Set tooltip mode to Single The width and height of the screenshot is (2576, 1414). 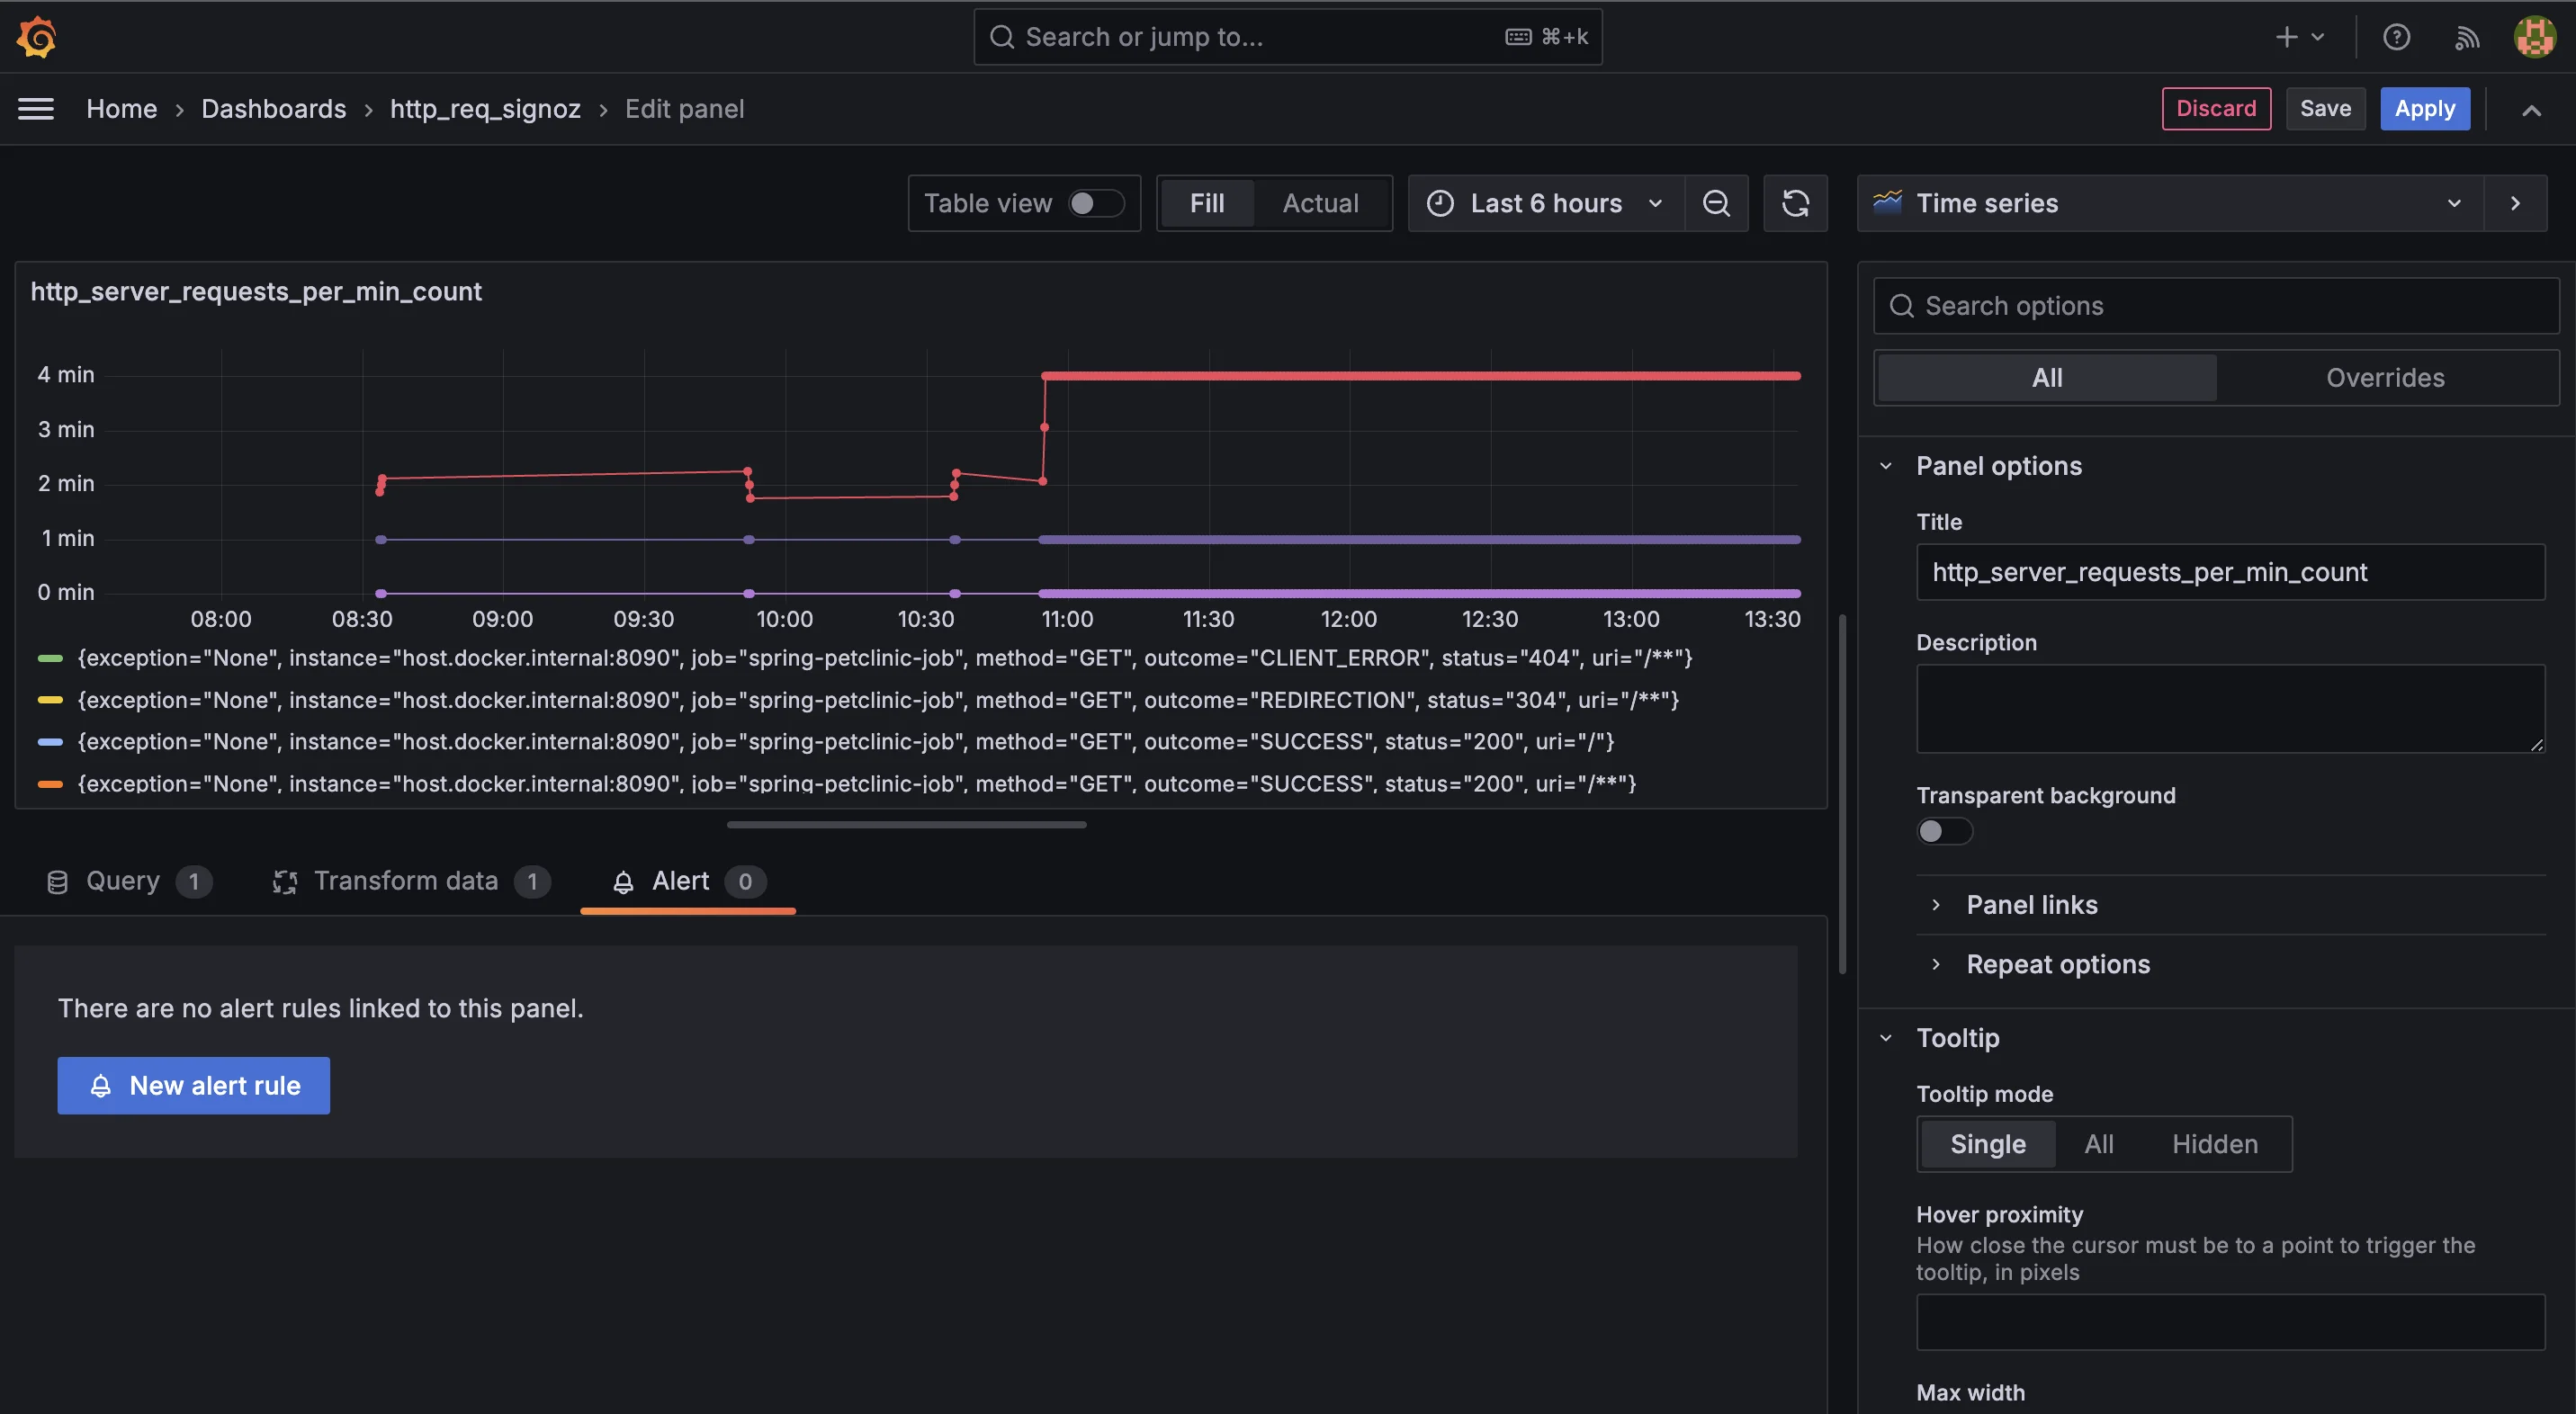coord(1987,1144)
